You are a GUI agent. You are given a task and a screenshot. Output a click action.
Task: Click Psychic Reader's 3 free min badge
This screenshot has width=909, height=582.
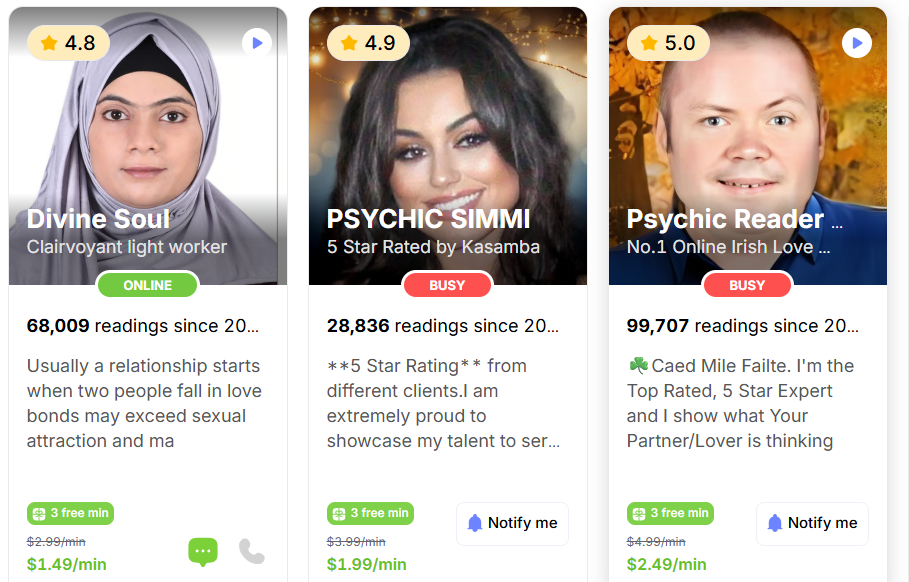(x=670, y=513)
